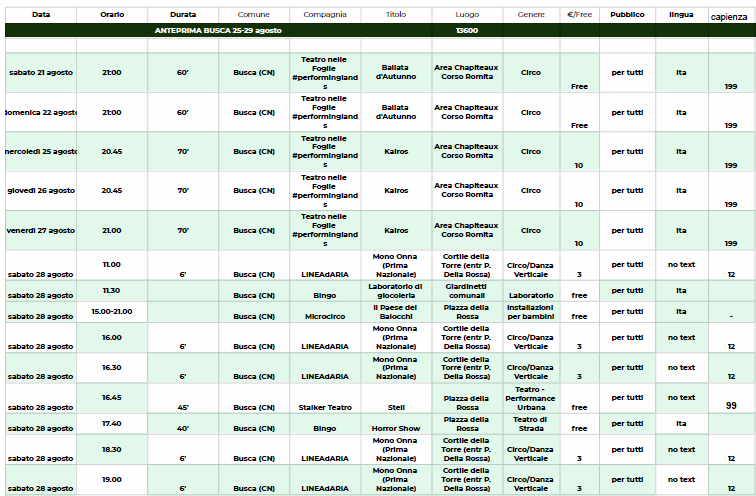Select the Titolo column header

point(396,15)
